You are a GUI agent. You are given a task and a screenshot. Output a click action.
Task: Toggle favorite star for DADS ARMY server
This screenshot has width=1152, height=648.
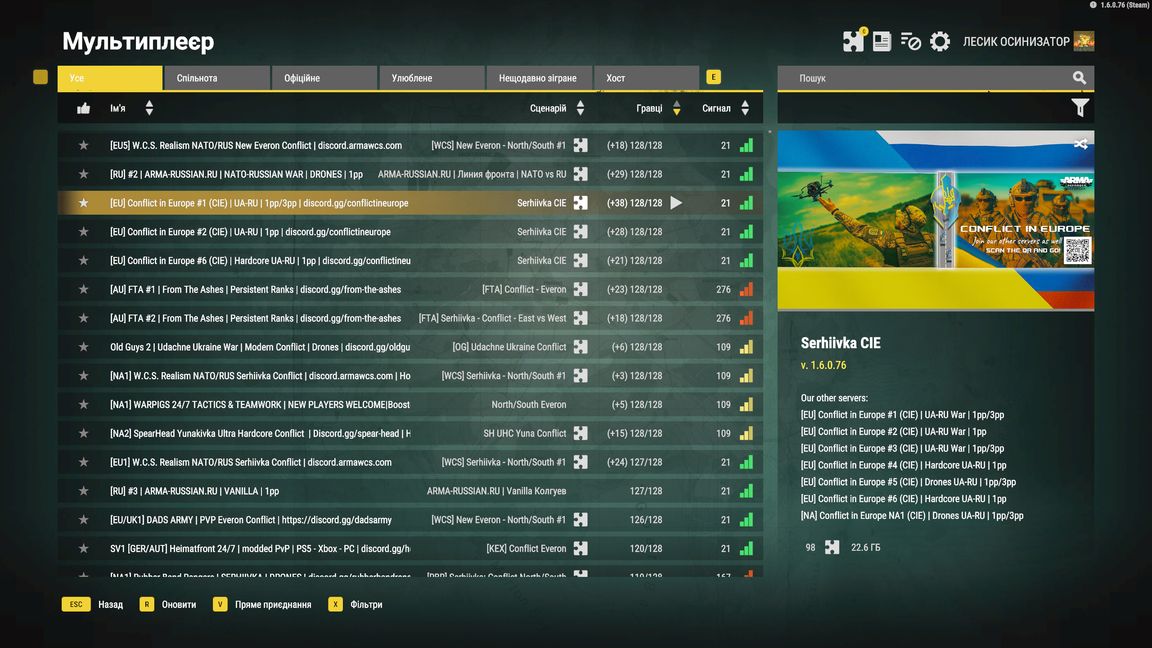click(x=84, y=519)
